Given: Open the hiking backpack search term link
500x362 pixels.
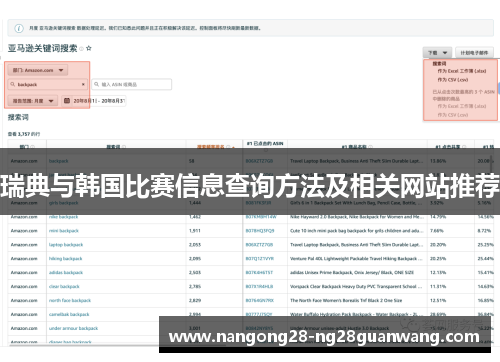Looking at the screenshot, I should coord(65,259).
